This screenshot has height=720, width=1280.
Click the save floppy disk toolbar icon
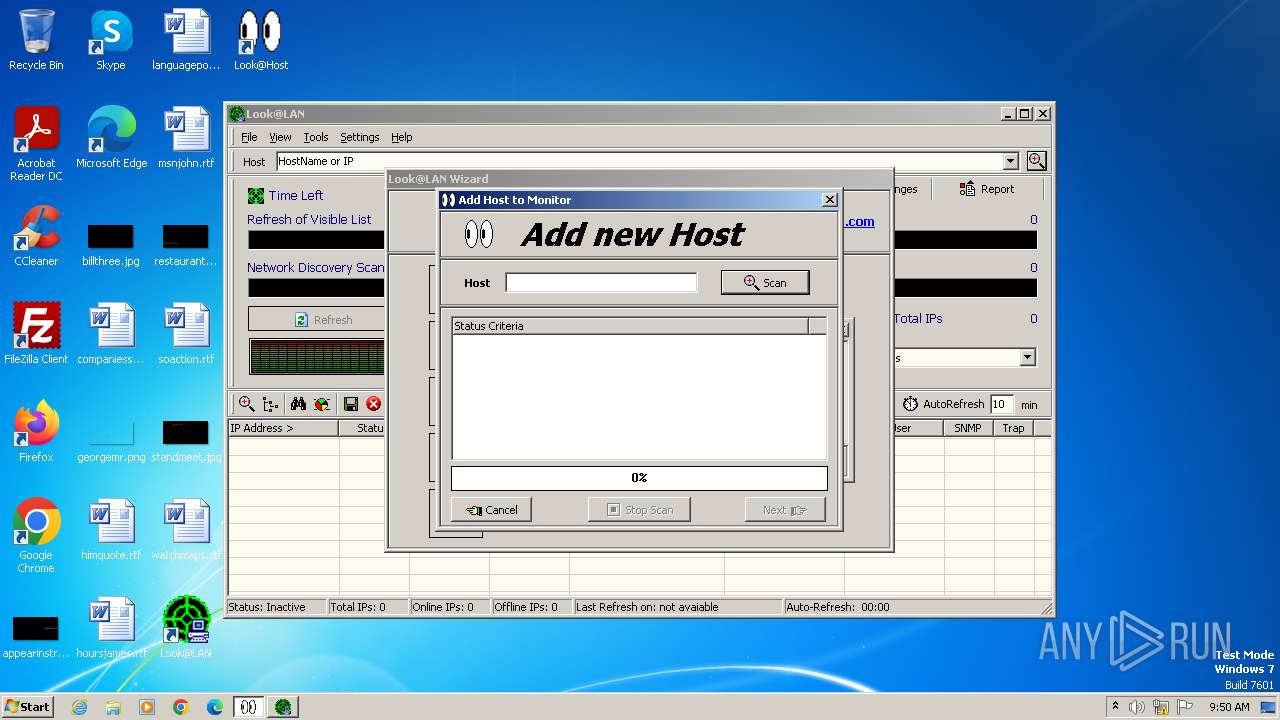click(x=351, y=404)
